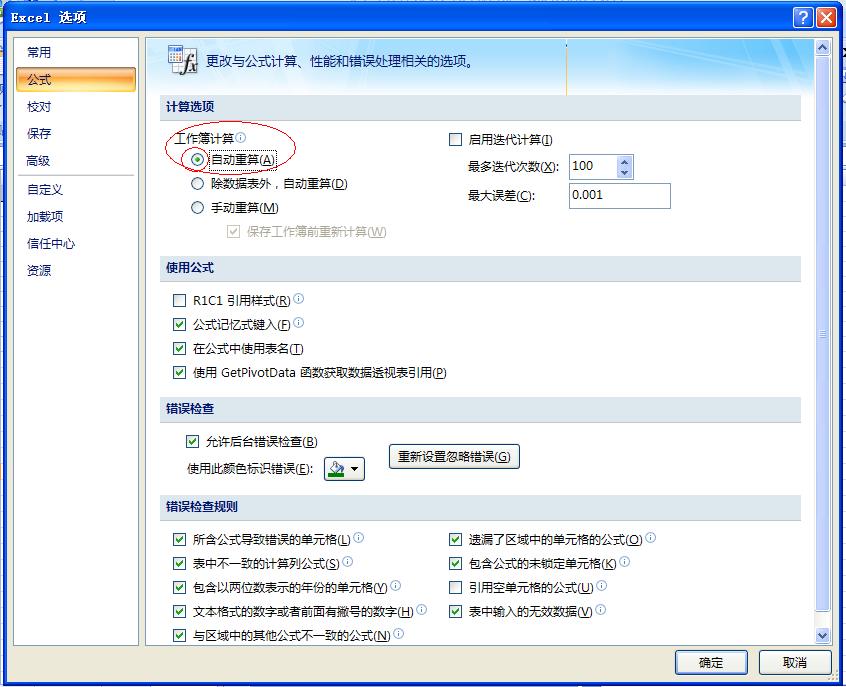Viewport: 846px width, 687px height.
Task: Click the 最大误差 input field
Action: coord(620,196)
